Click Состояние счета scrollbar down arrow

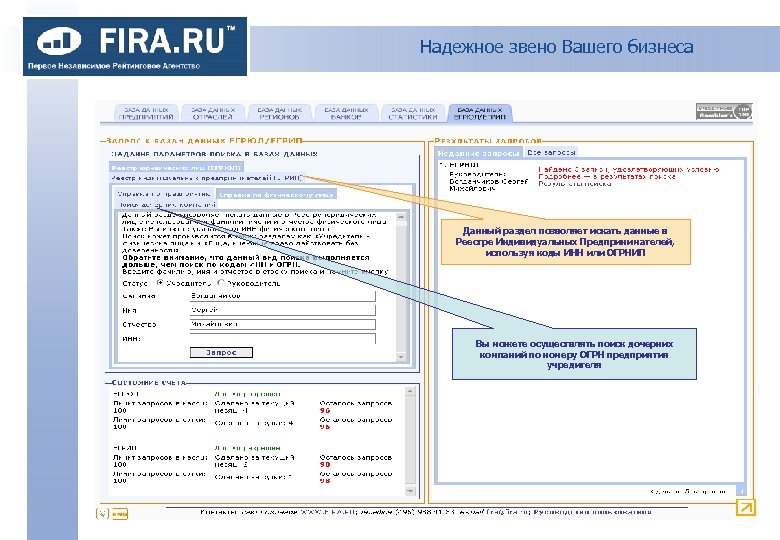click(x=410, y=491)
